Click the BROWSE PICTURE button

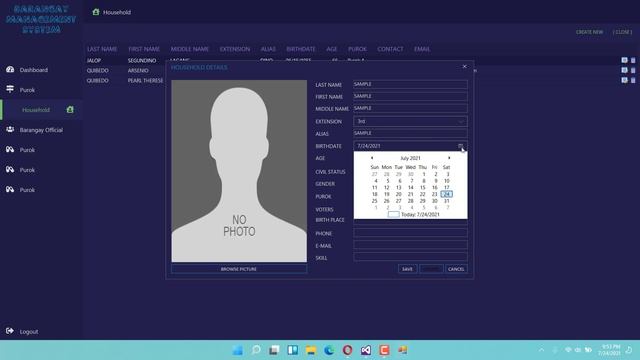coord(239,269)
